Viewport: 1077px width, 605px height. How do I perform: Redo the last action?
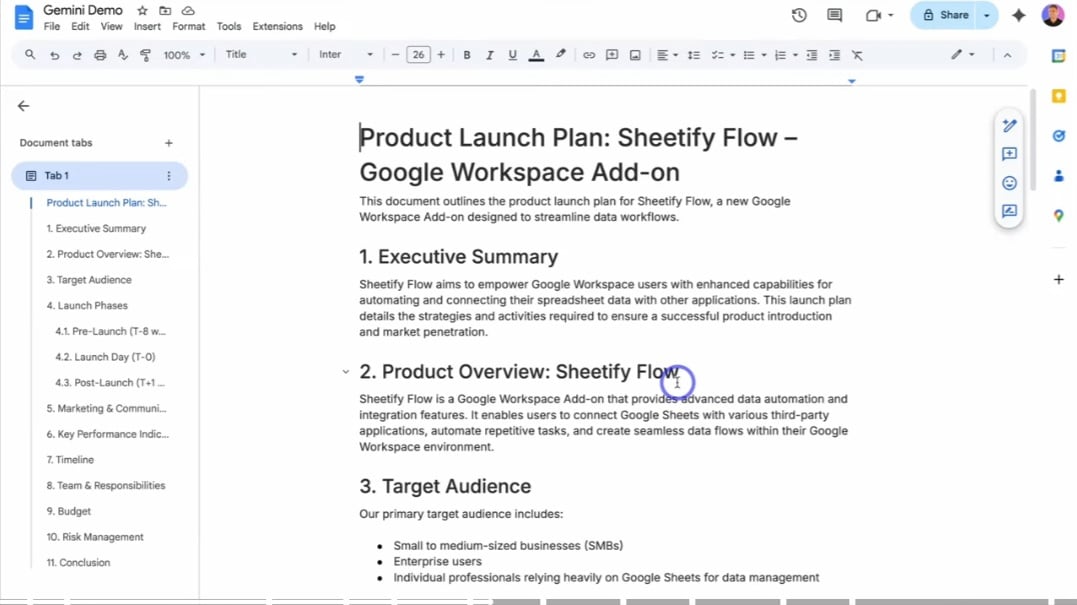tap(77, 55)
